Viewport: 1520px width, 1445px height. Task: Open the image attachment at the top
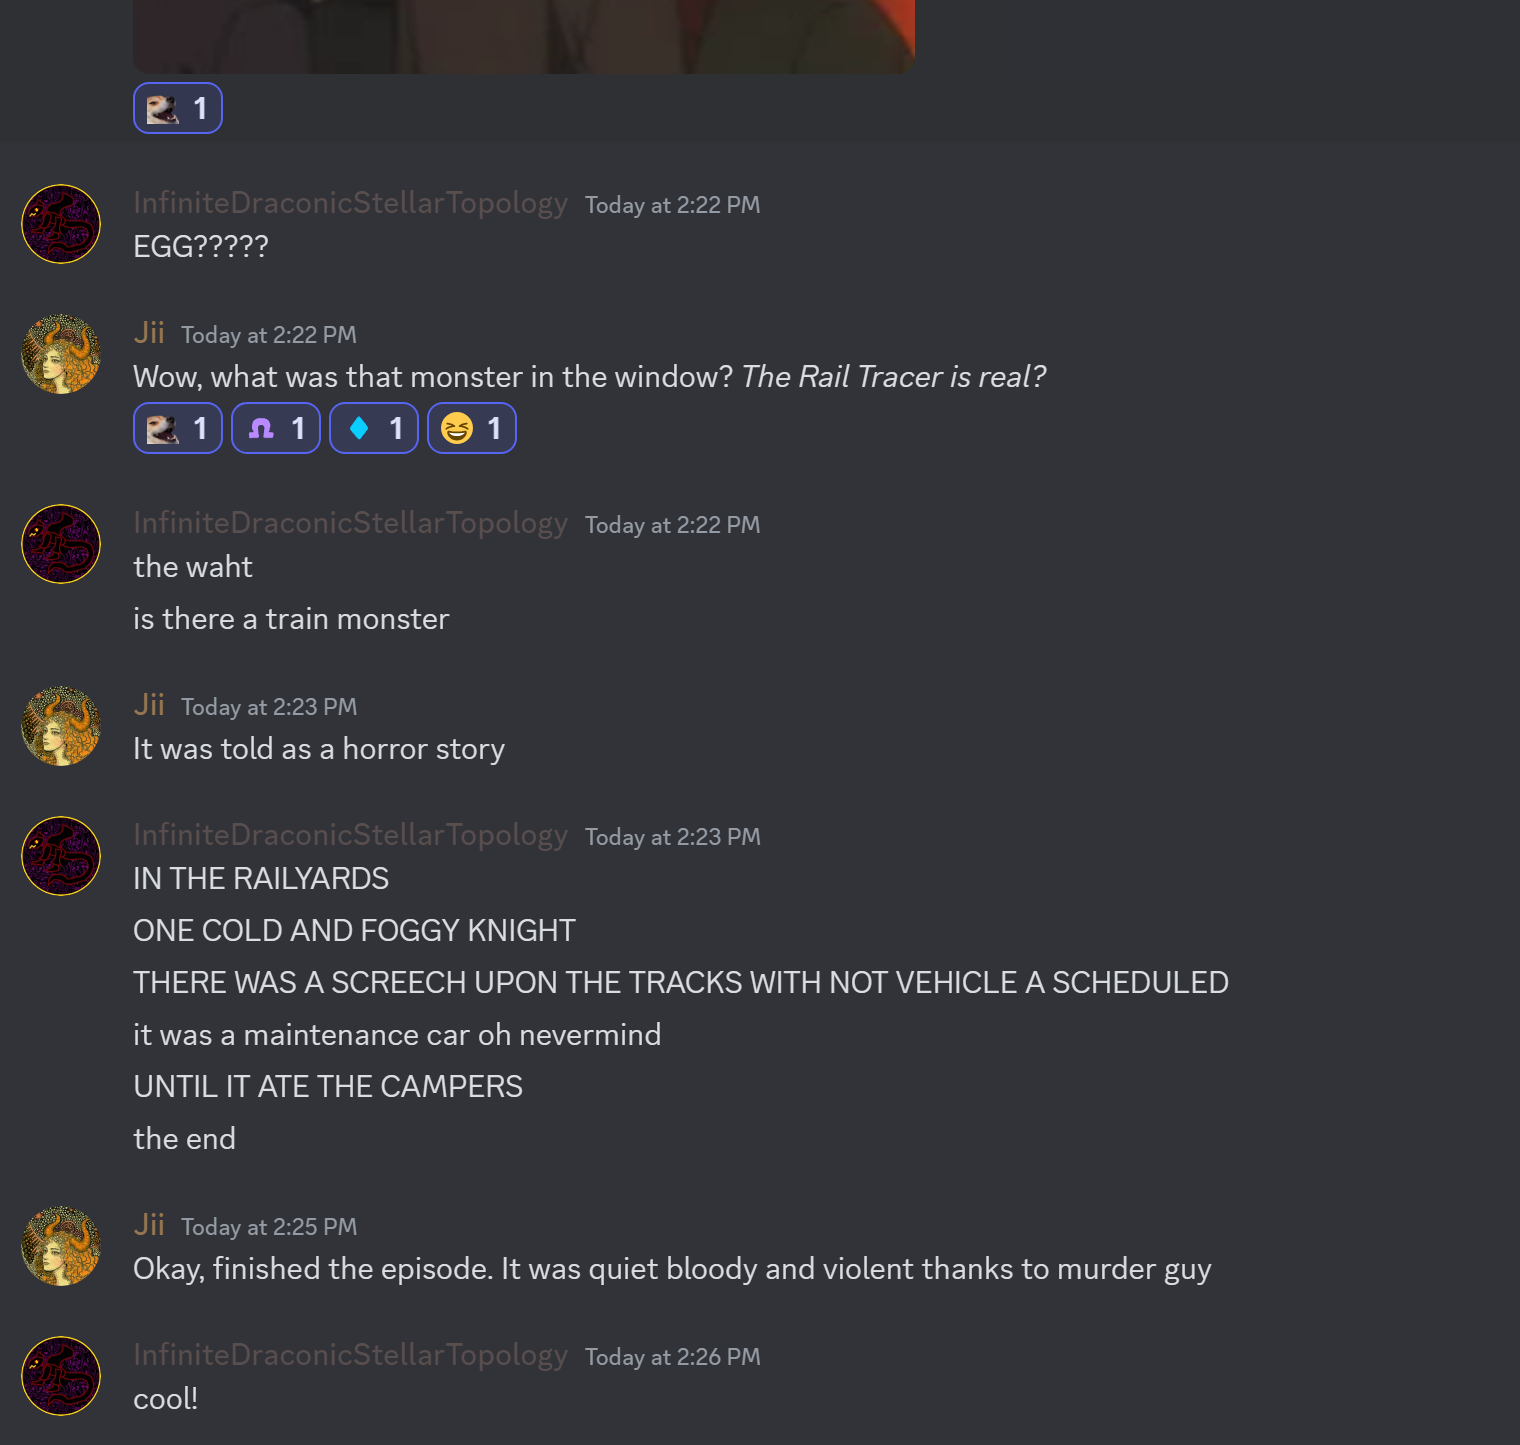point(524,36)
